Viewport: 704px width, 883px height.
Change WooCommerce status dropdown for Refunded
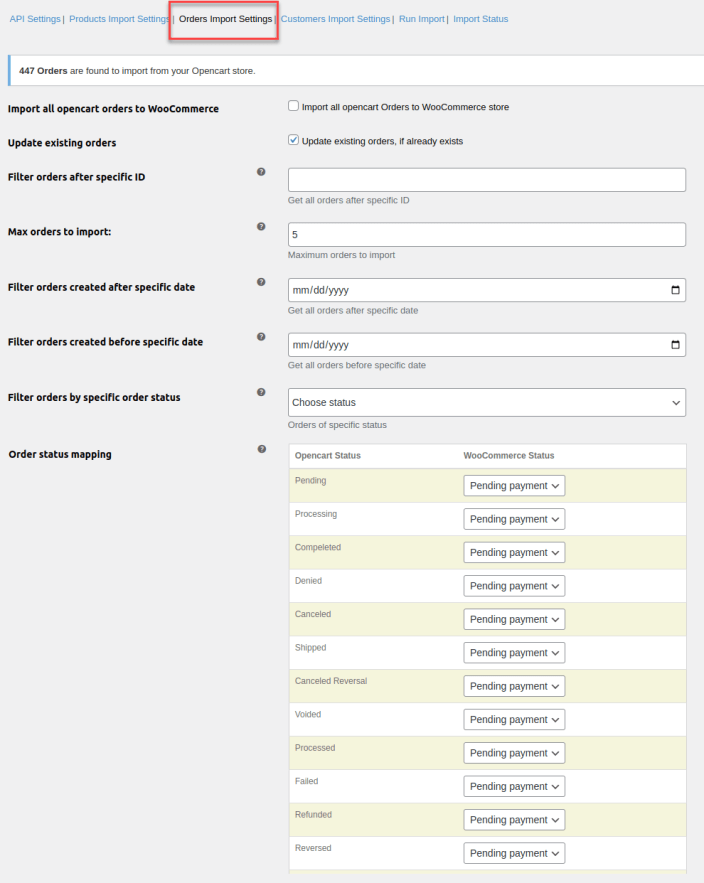(x=514, y=819)
